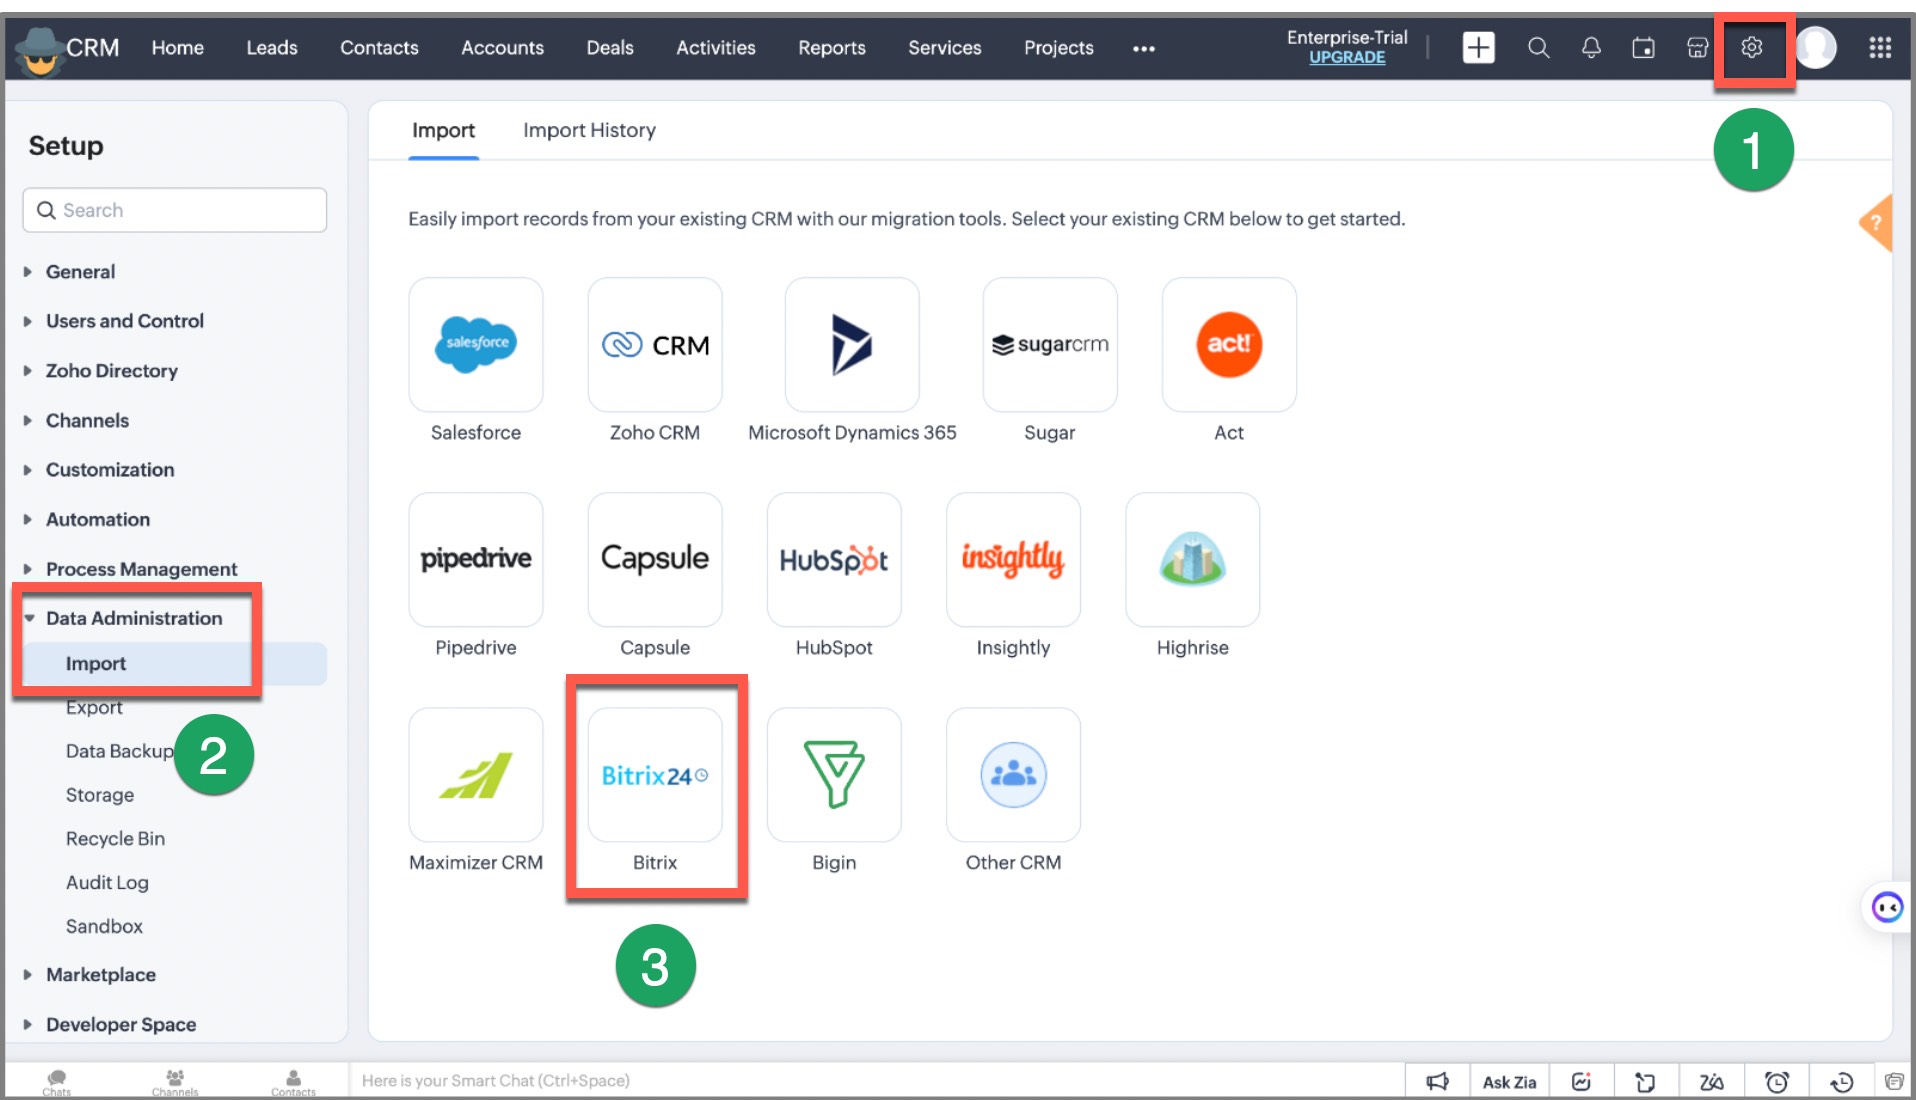Open the Deals menu item
Screen dimensions: 1916x1100
pyautogui.click(x=609, y=48)
